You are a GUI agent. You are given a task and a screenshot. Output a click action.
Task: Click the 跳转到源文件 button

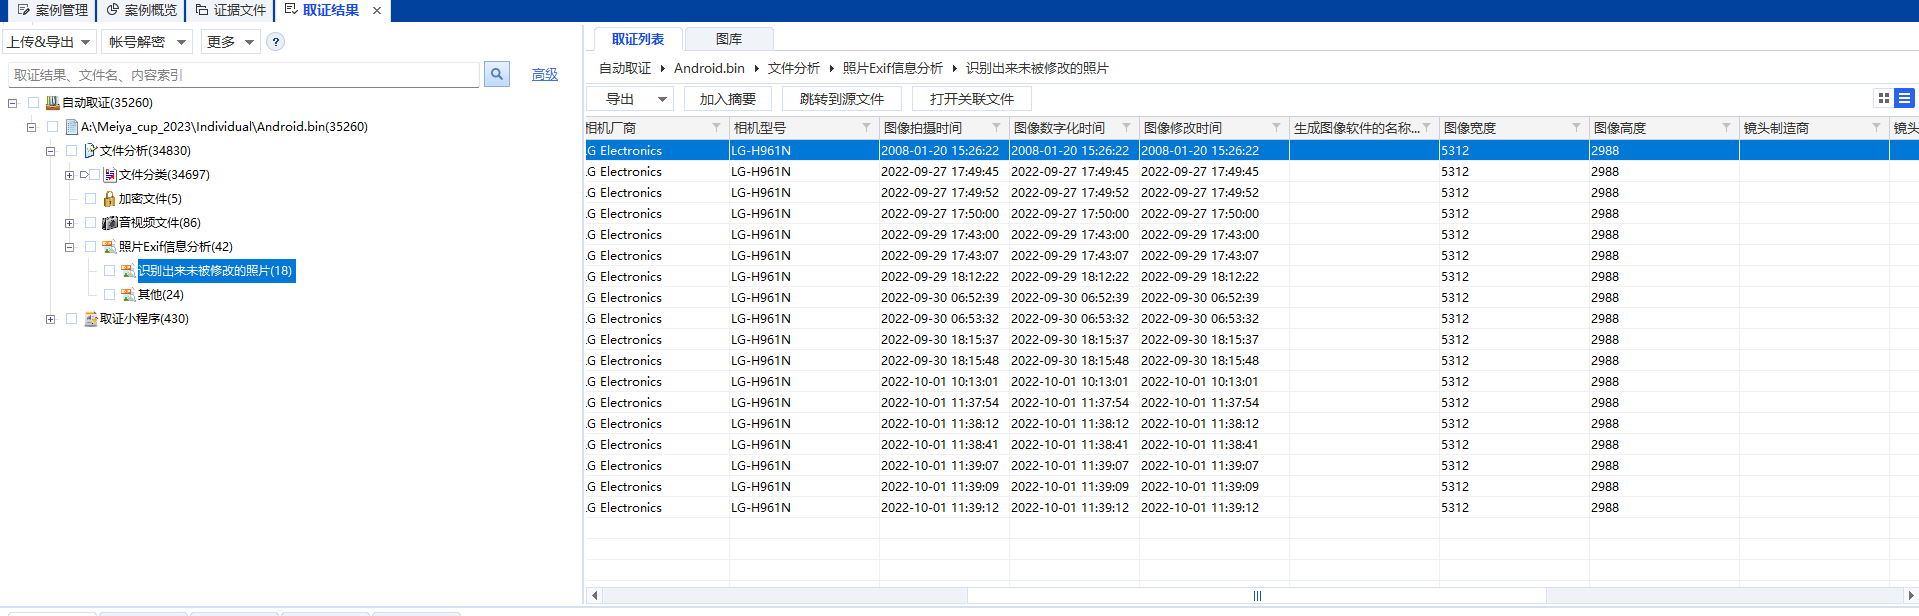(842, 99)
